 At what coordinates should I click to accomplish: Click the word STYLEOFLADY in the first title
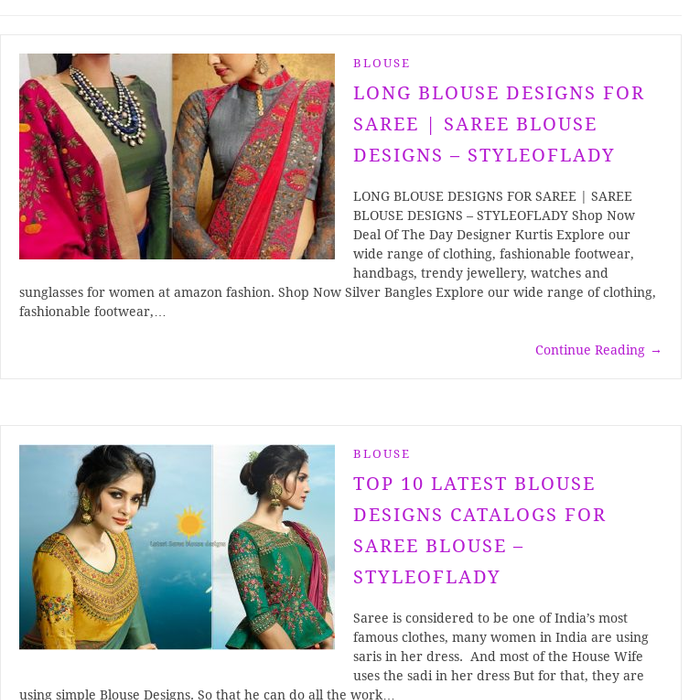(541, 155)
